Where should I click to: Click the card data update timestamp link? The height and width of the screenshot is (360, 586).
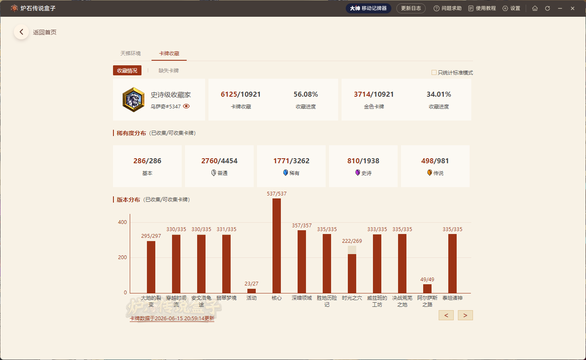coord(172,319)
